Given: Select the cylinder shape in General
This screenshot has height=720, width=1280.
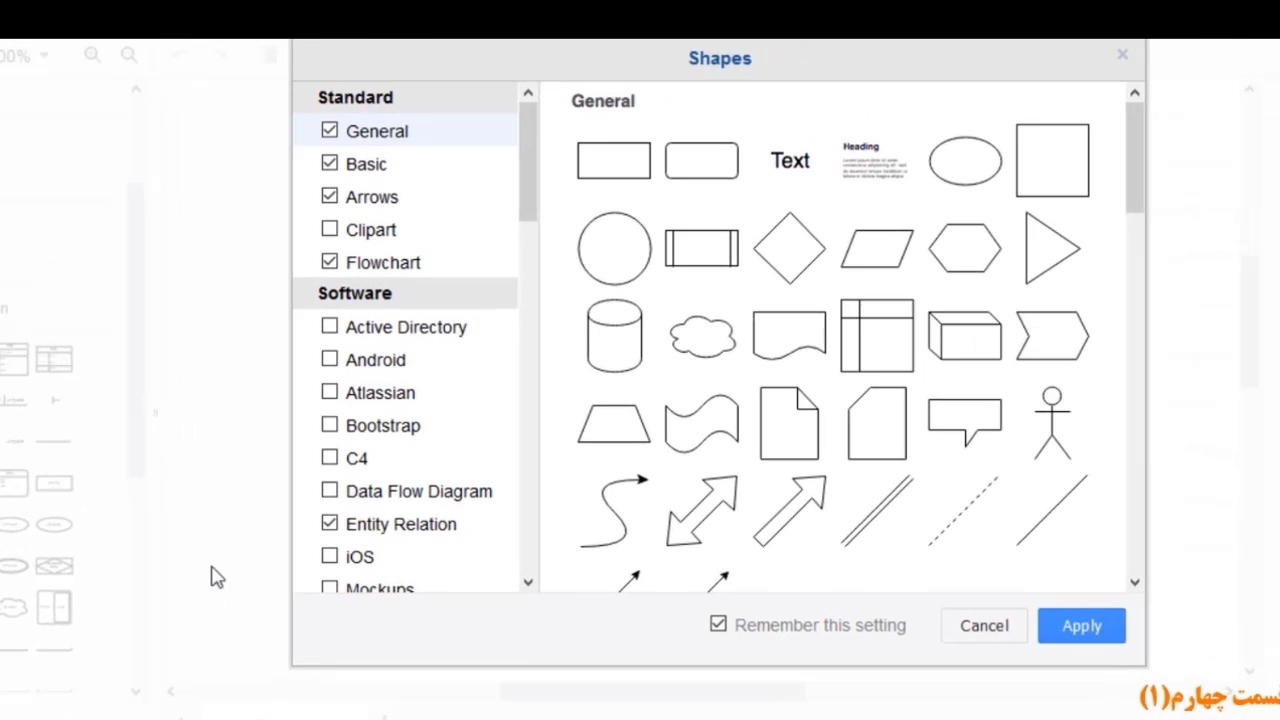Looking at the screenshot, I should point(614,336).
